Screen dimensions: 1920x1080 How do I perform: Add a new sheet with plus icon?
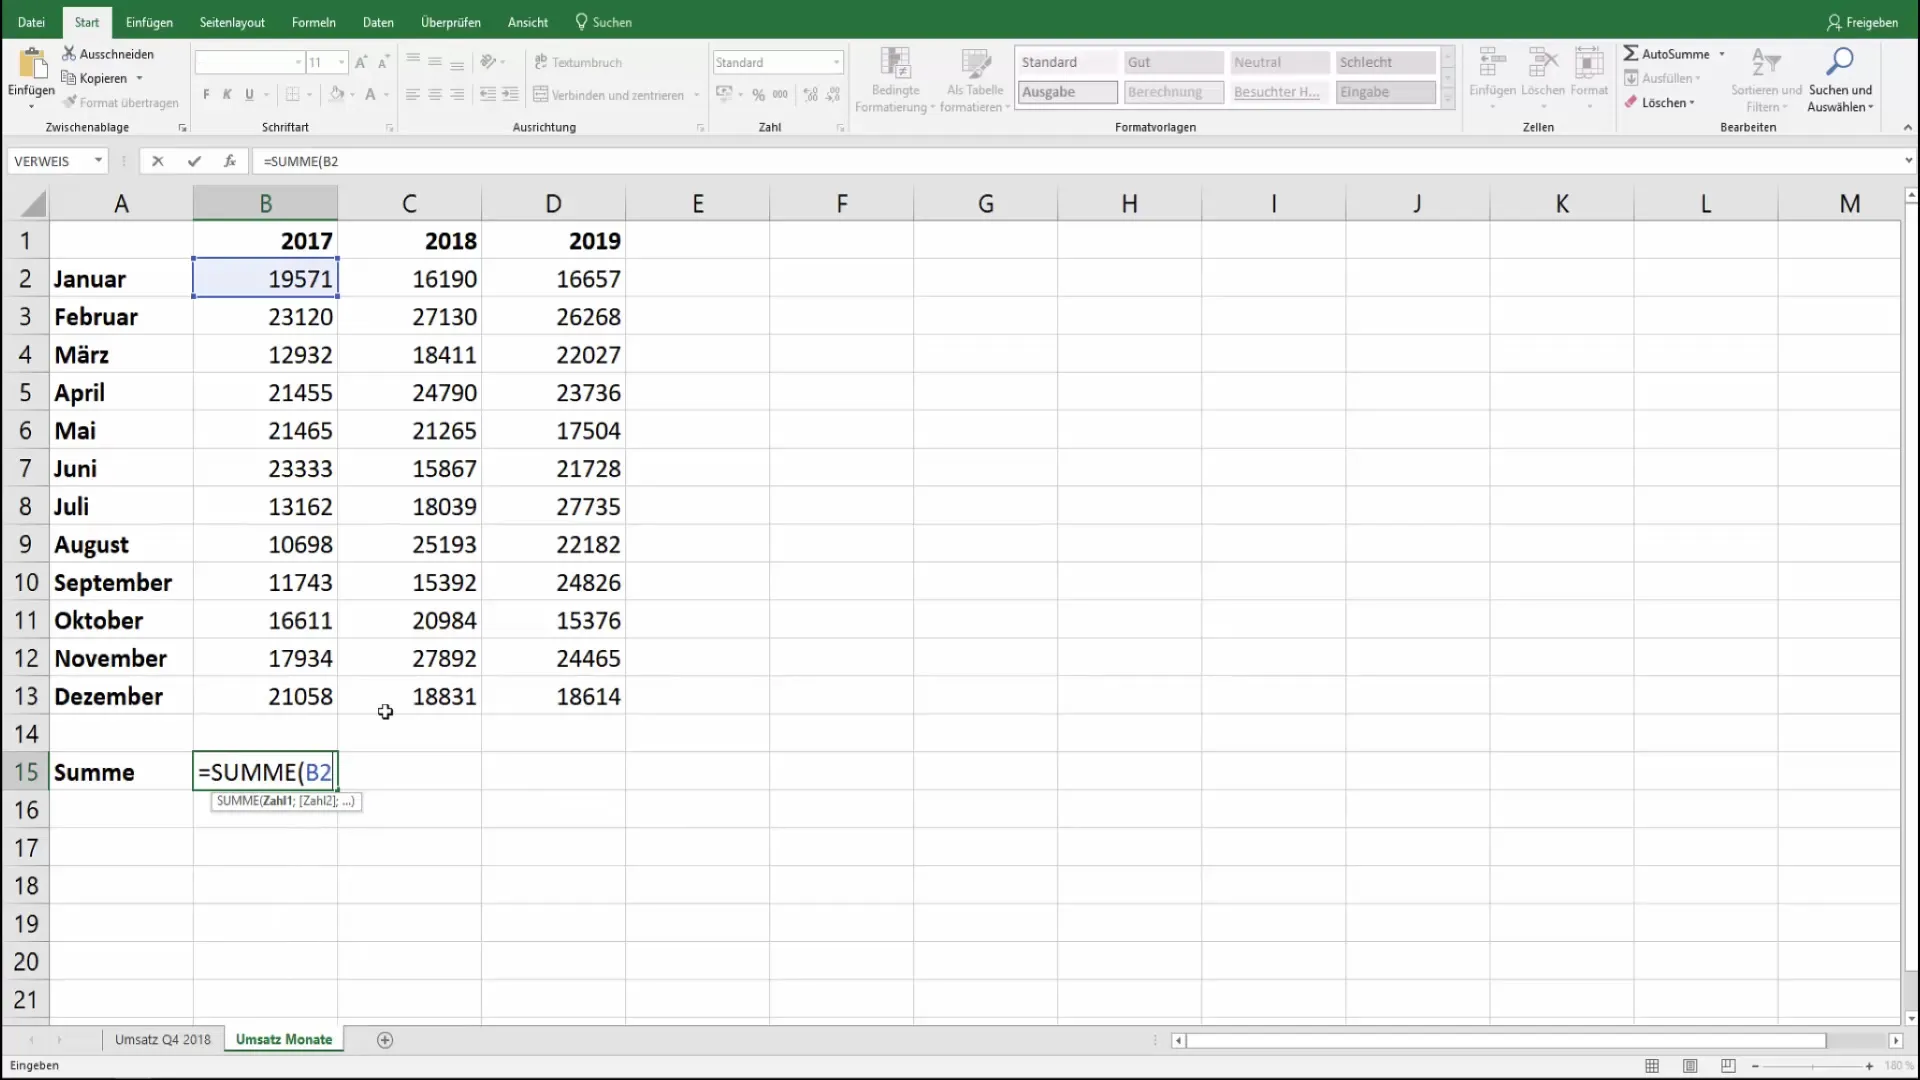pos(385,1040)
